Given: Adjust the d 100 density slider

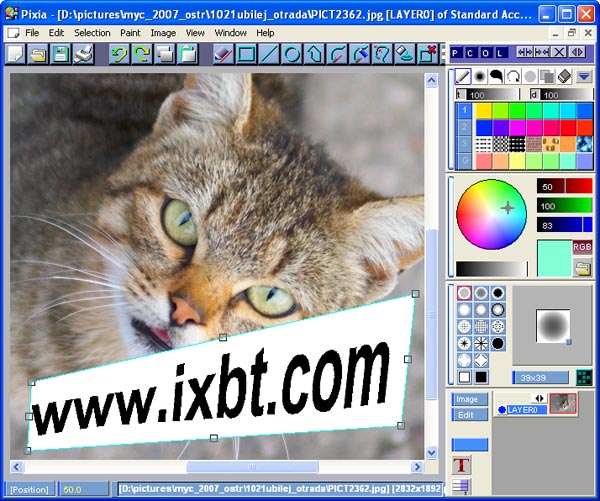Looking at the screenshot, I should 562,95.
